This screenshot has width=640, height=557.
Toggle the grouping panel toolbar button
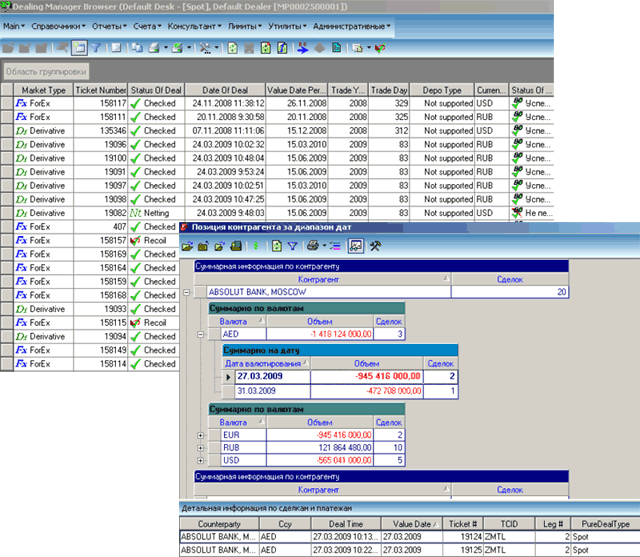point(79,48)
